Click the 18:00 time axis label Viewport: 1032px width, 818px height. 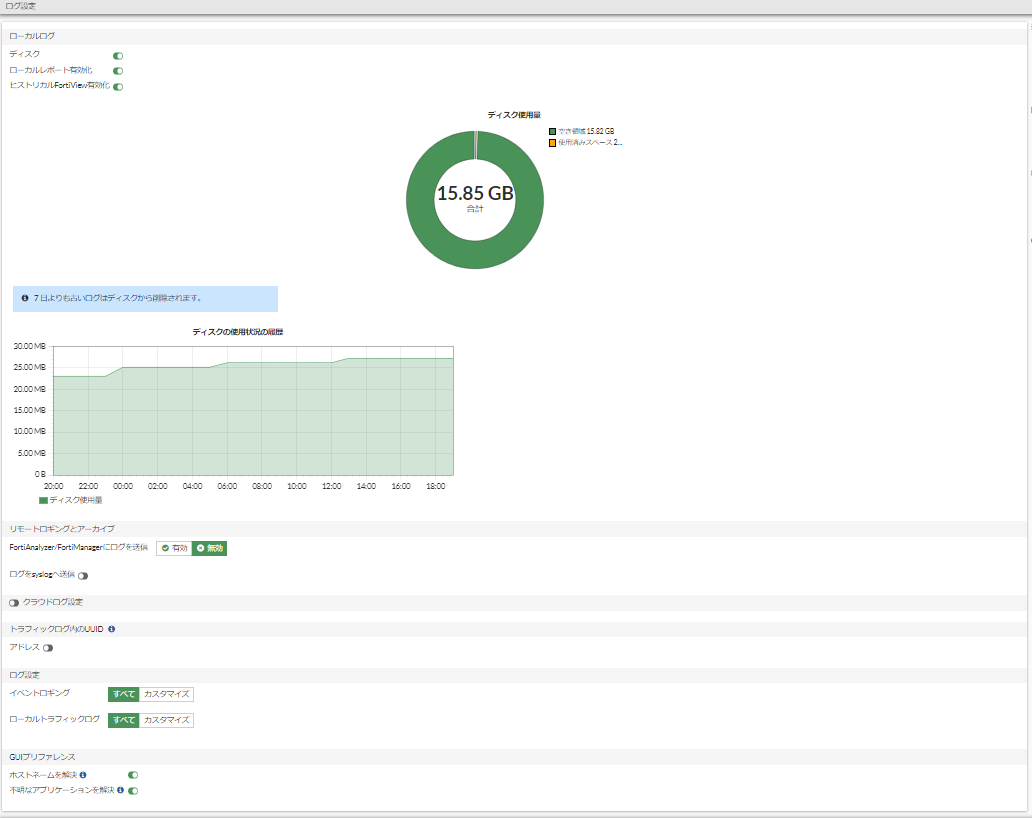(436, 486)
